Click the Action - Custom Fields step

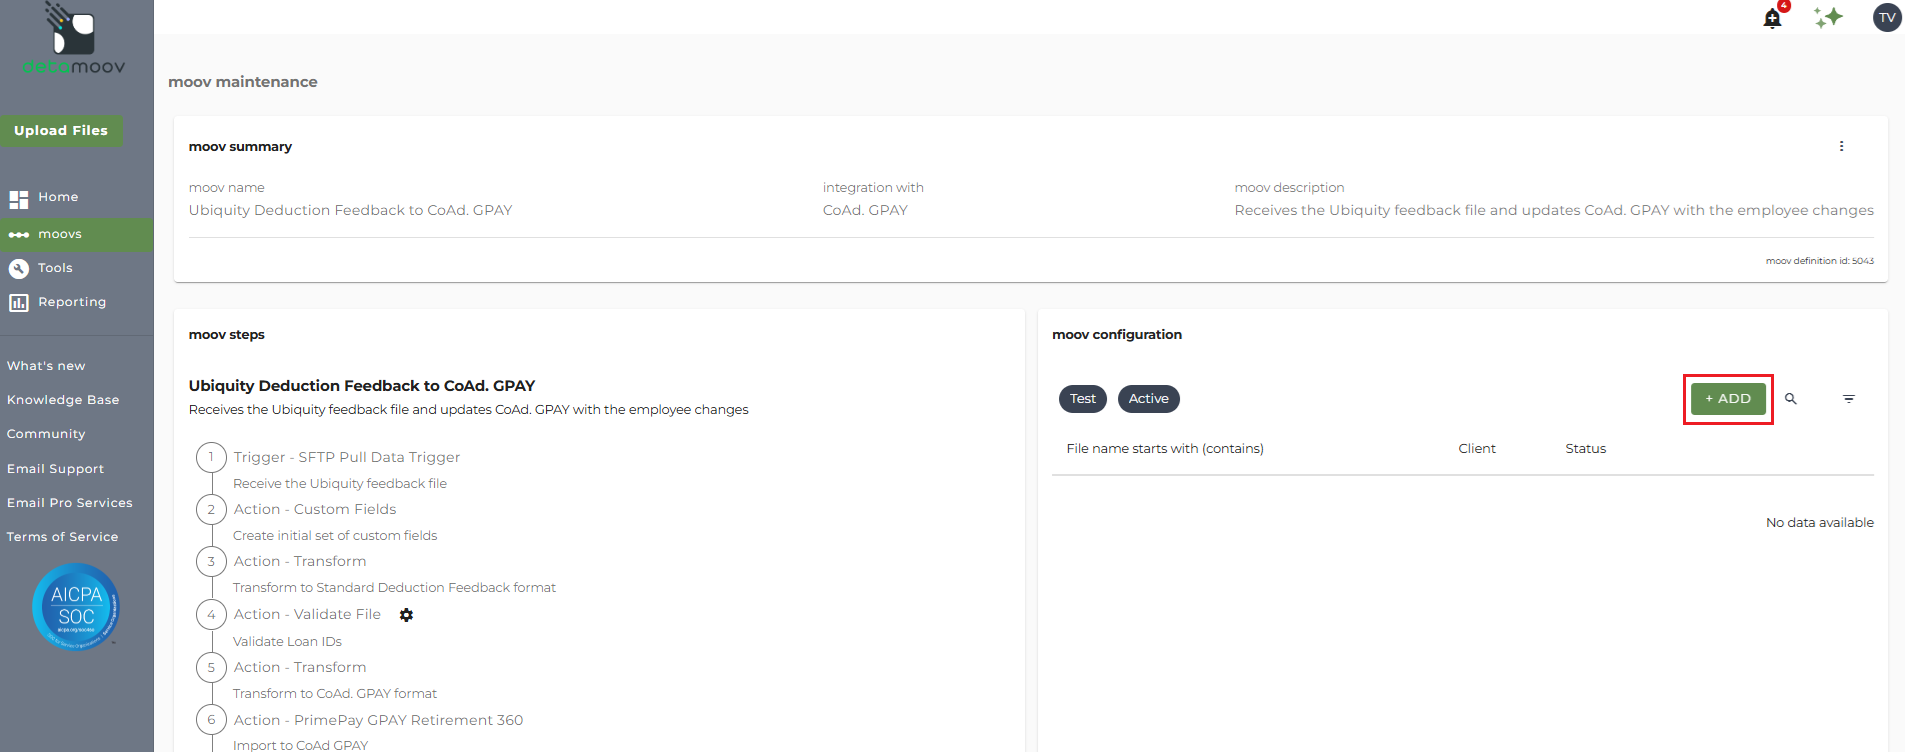pyautogui.click(x=315, y=509)
